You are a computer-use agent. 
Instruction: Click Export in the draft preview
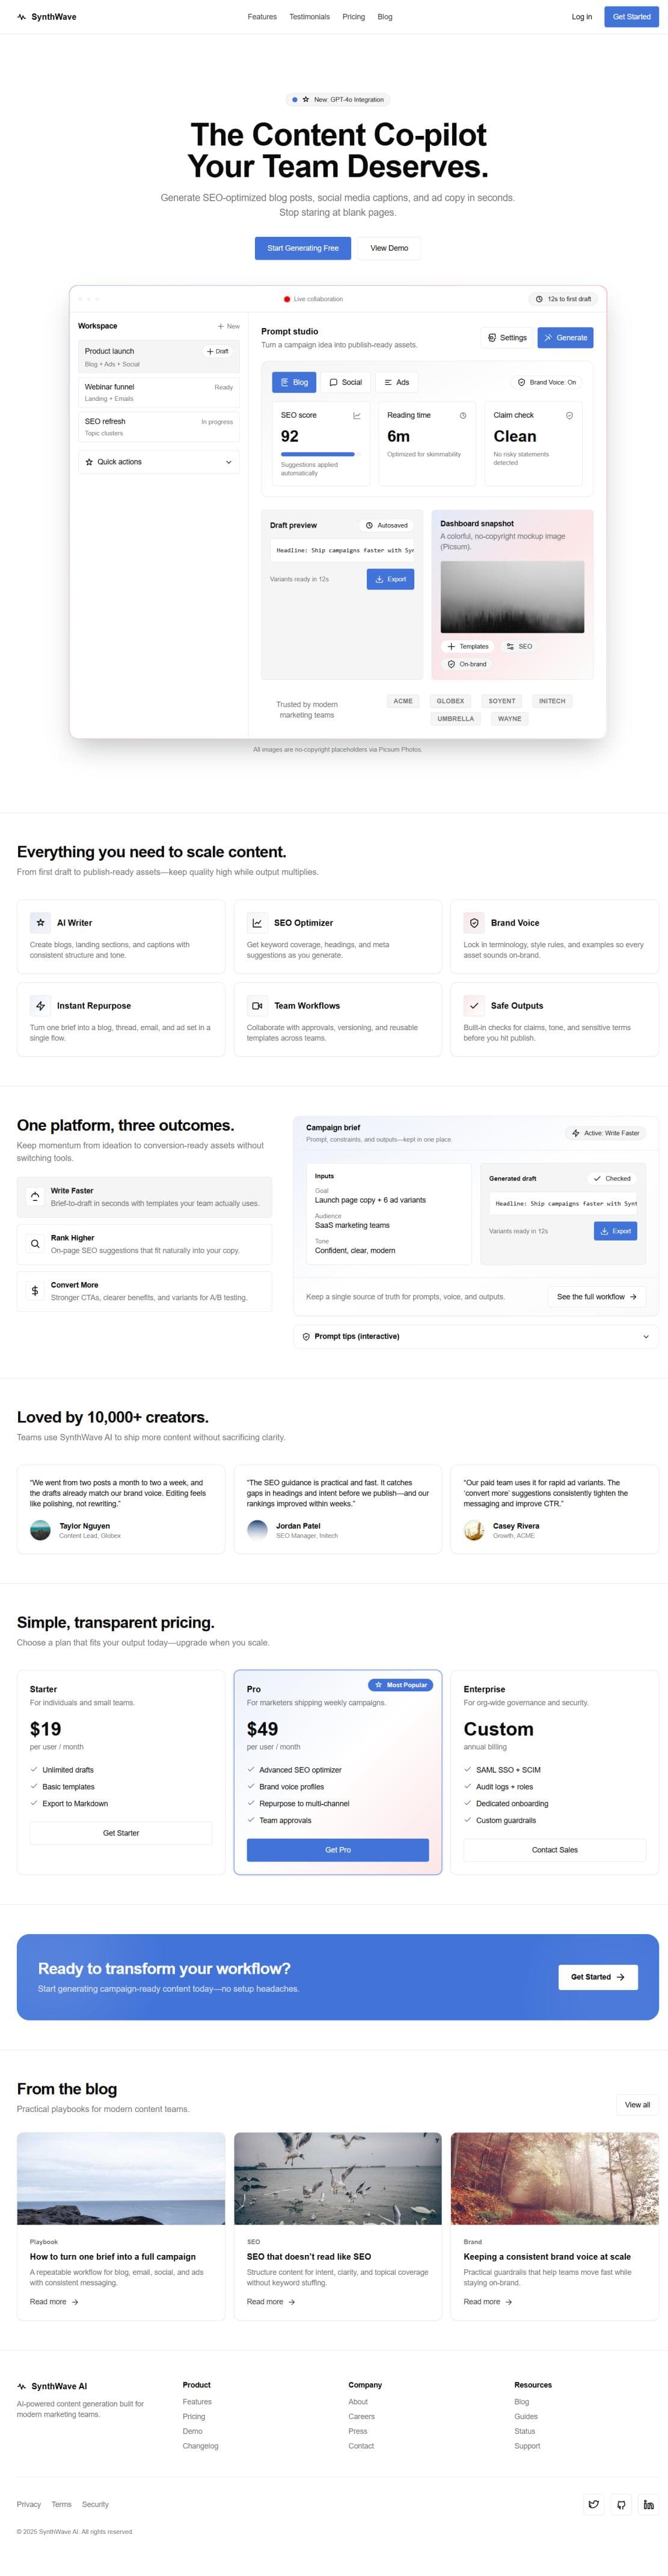click(x=390, y=579)
